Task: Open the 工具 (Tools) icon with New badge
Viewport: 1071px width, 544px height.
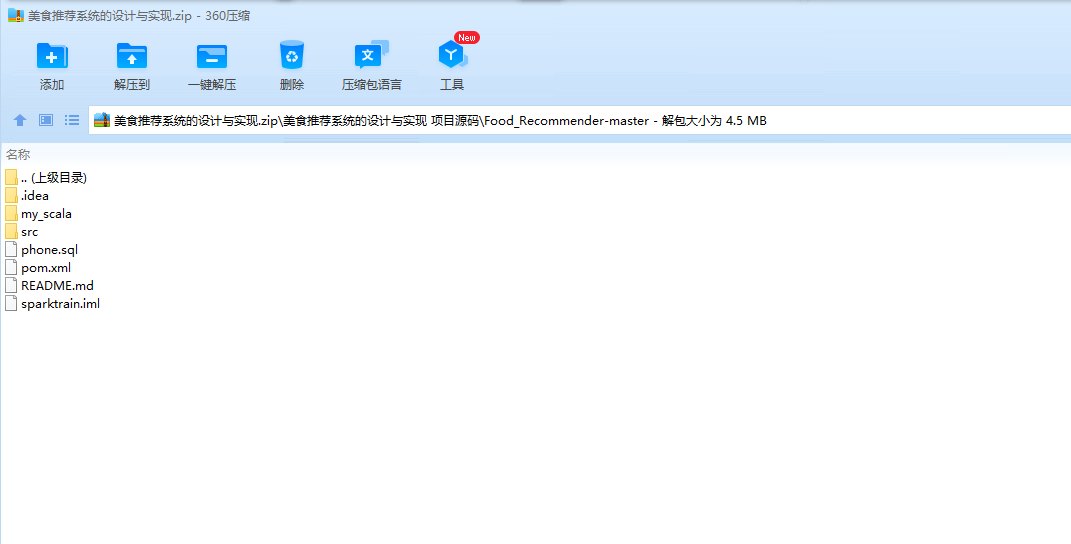Action: click(x=452, y=55)
